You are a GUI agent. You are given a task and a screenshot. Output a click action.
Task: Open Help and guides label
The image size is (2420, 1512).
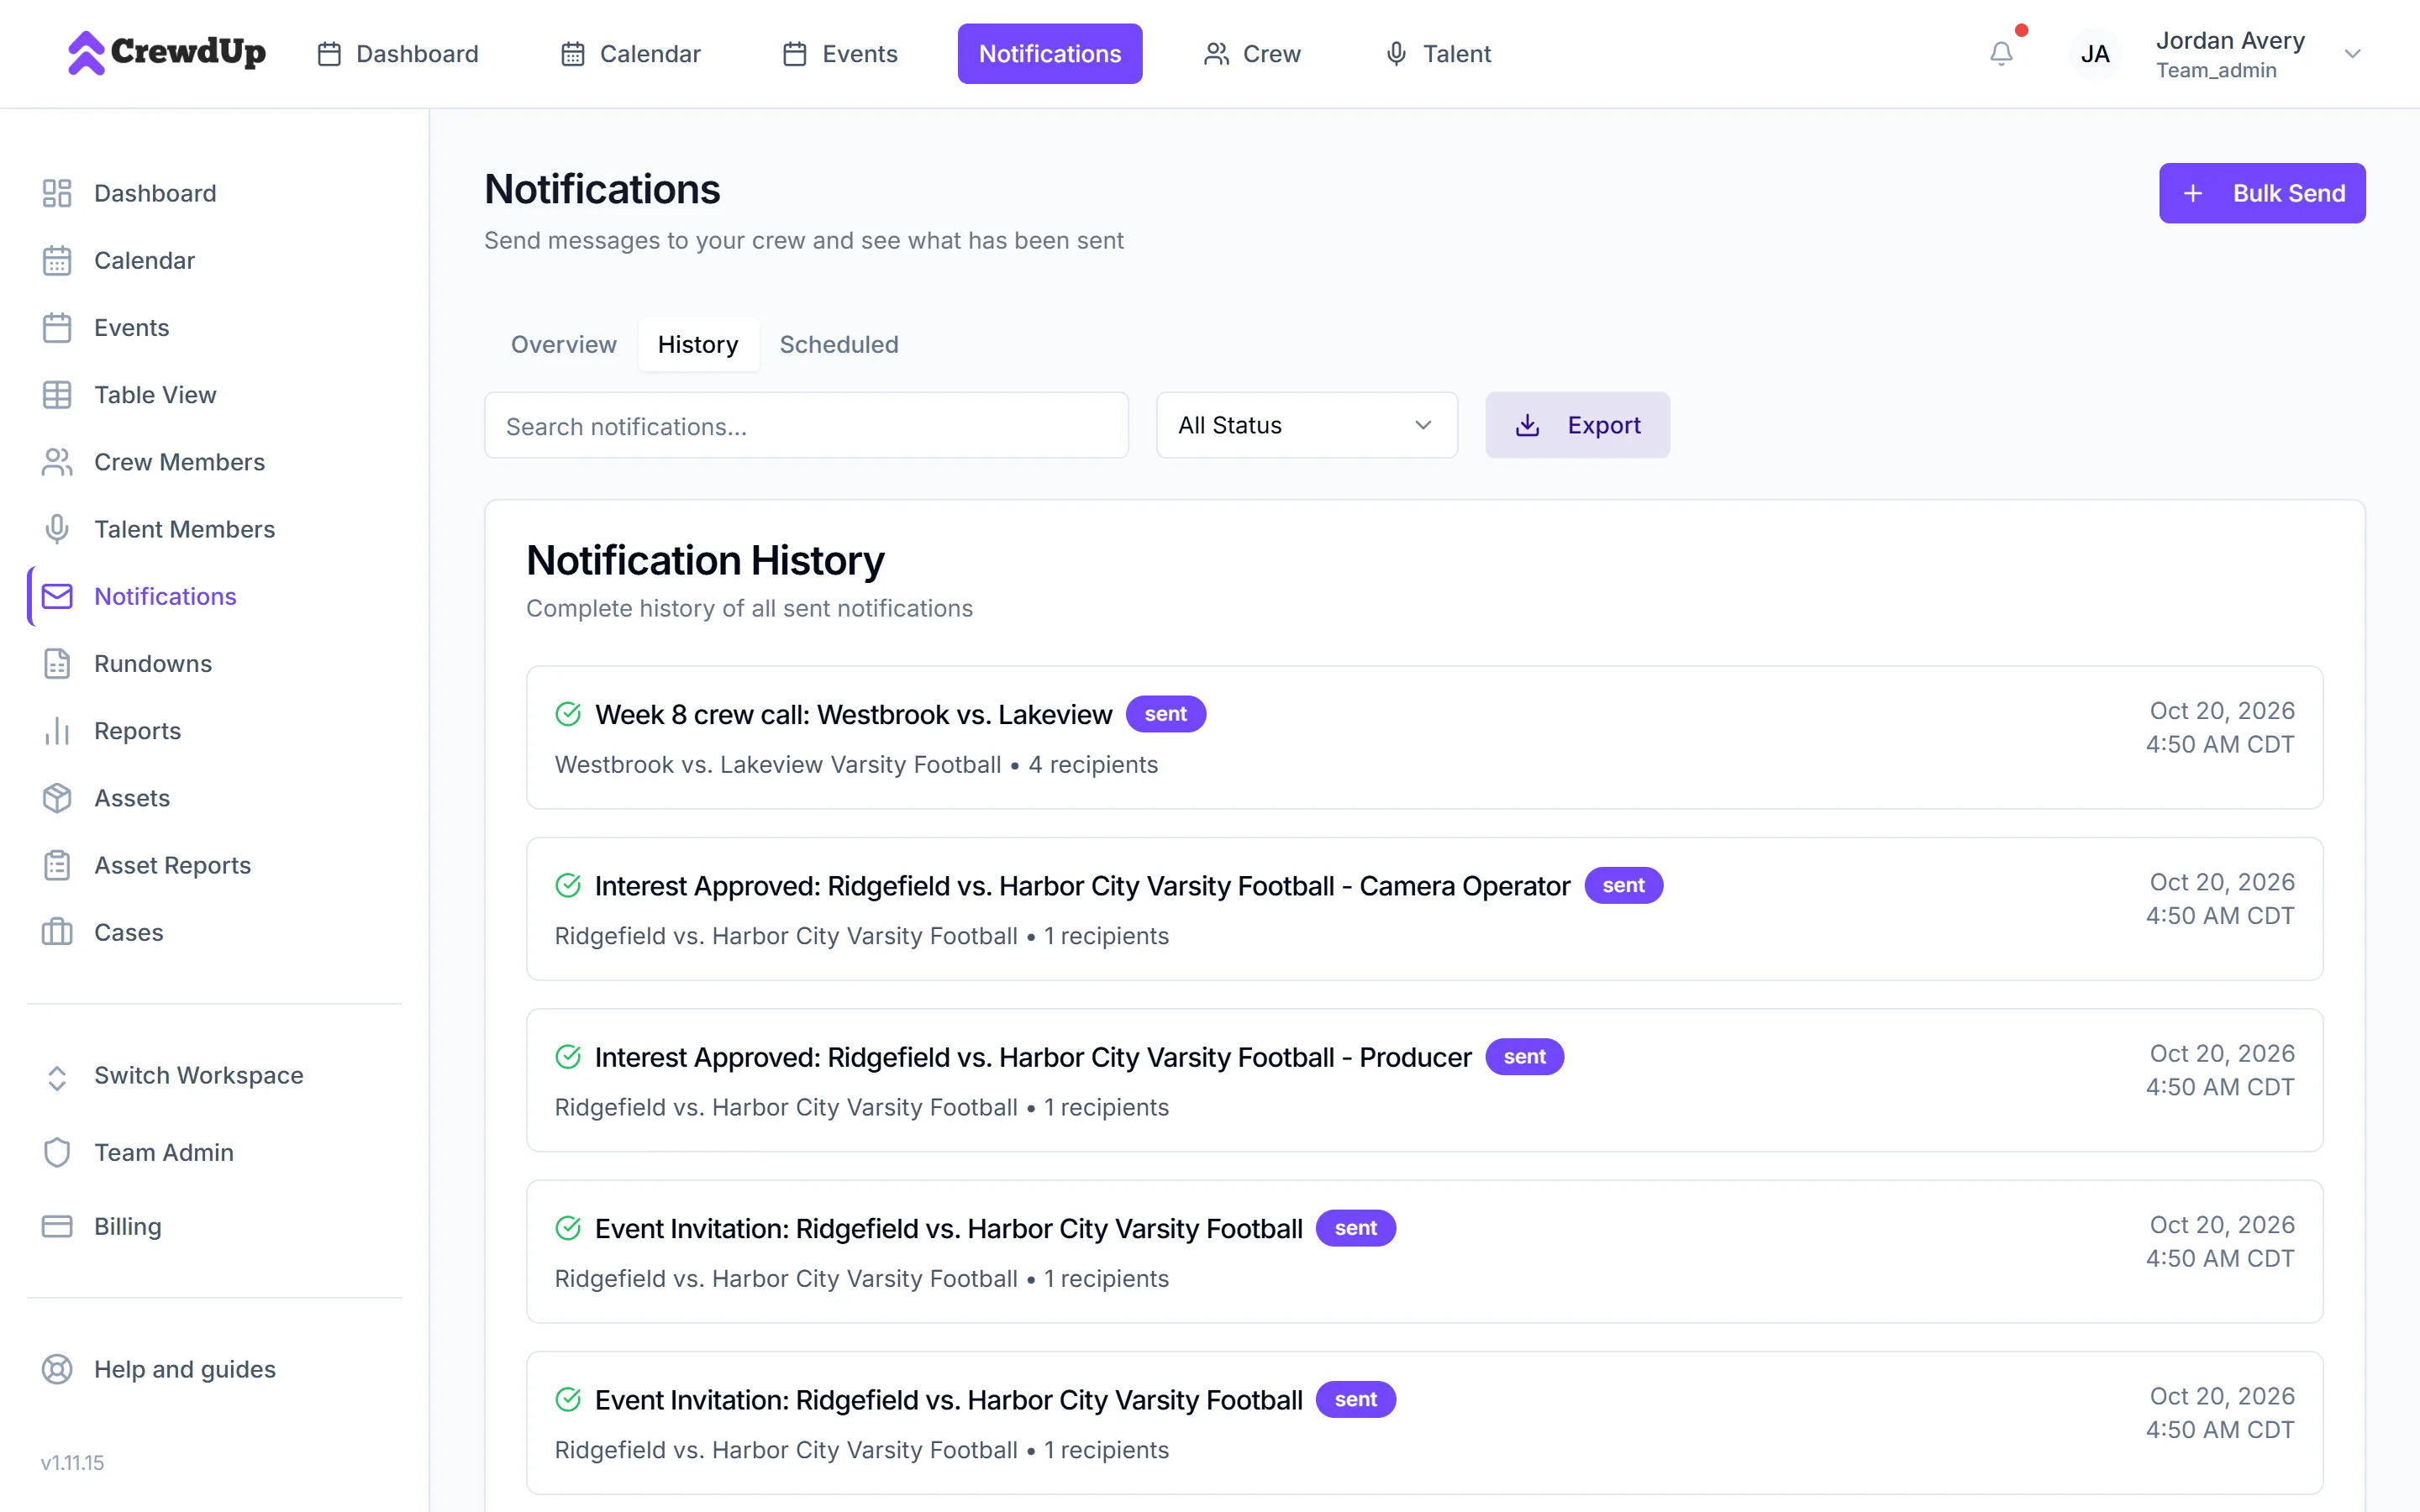coord(185,1369)
